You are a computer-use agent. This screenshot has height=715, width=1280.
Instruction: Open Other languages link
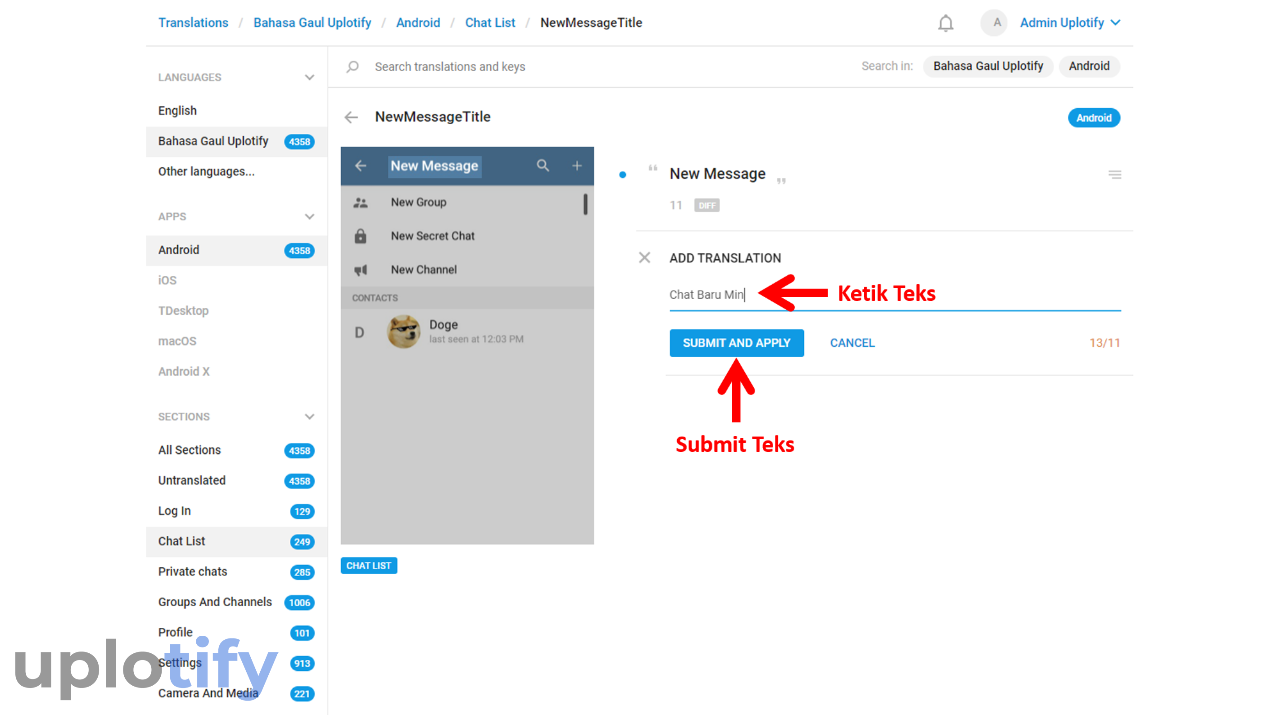[x=206, y=171]
